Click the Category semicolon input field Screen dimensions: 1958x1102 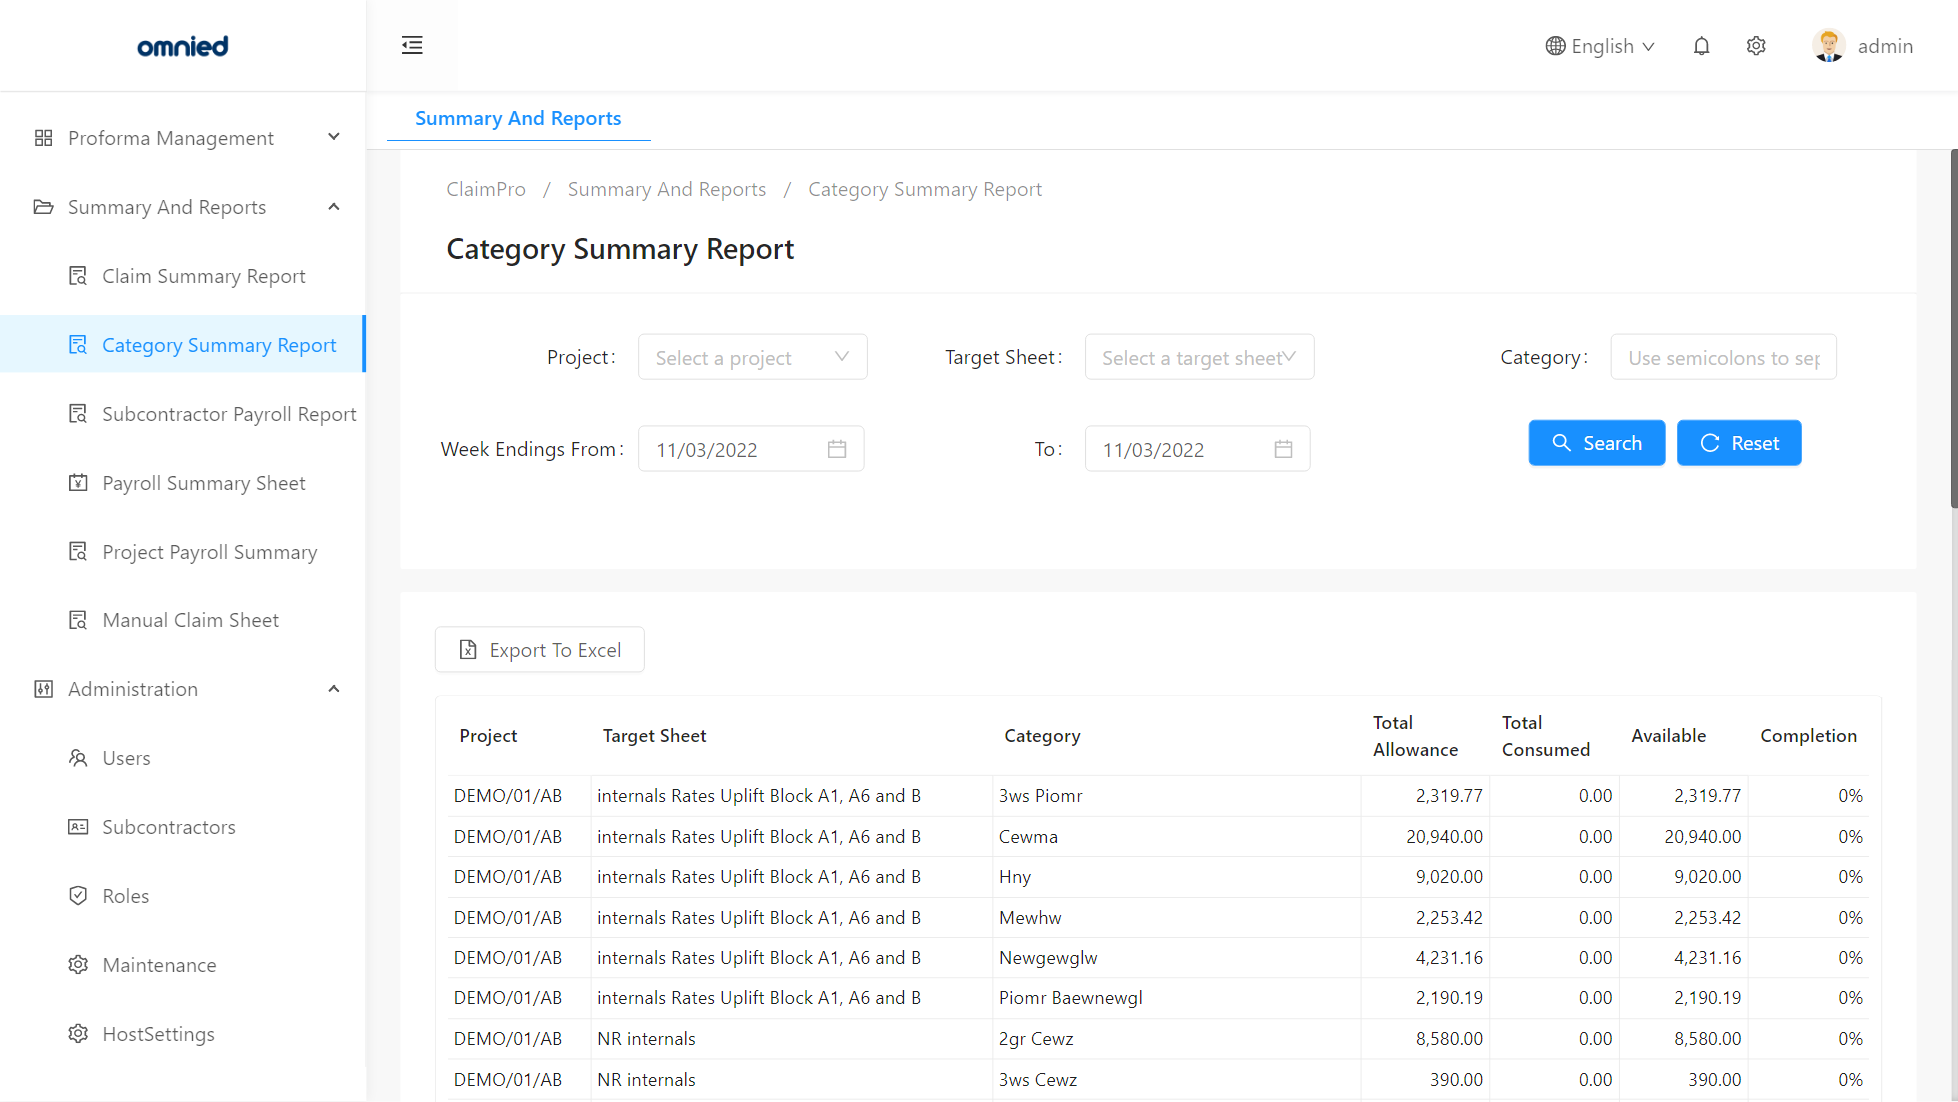(x=1723, y=357)
